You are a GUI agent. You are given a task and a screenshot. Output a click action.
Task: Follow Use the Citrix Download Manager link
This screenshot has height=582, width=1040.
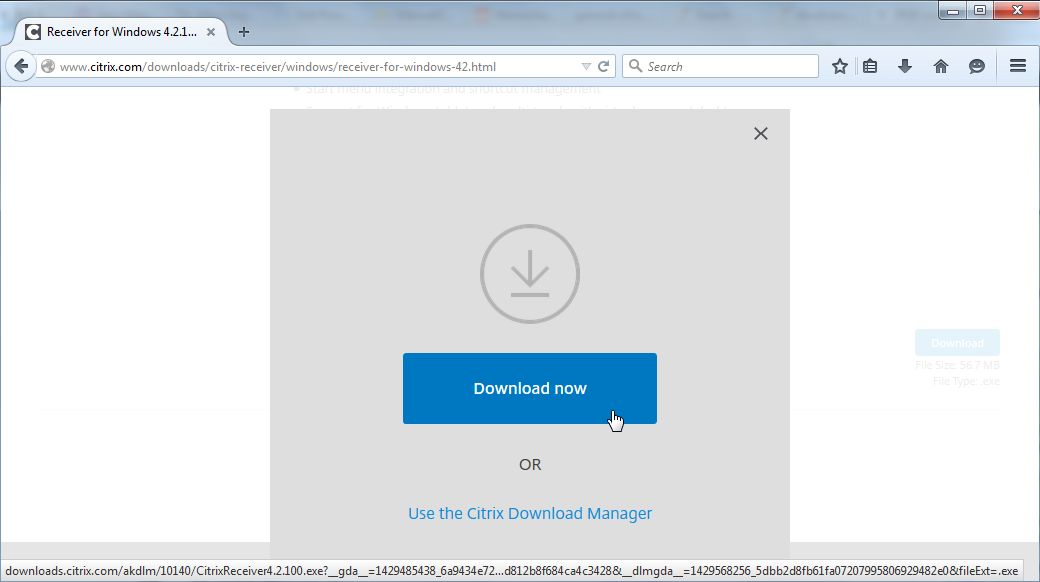(530, 513)
